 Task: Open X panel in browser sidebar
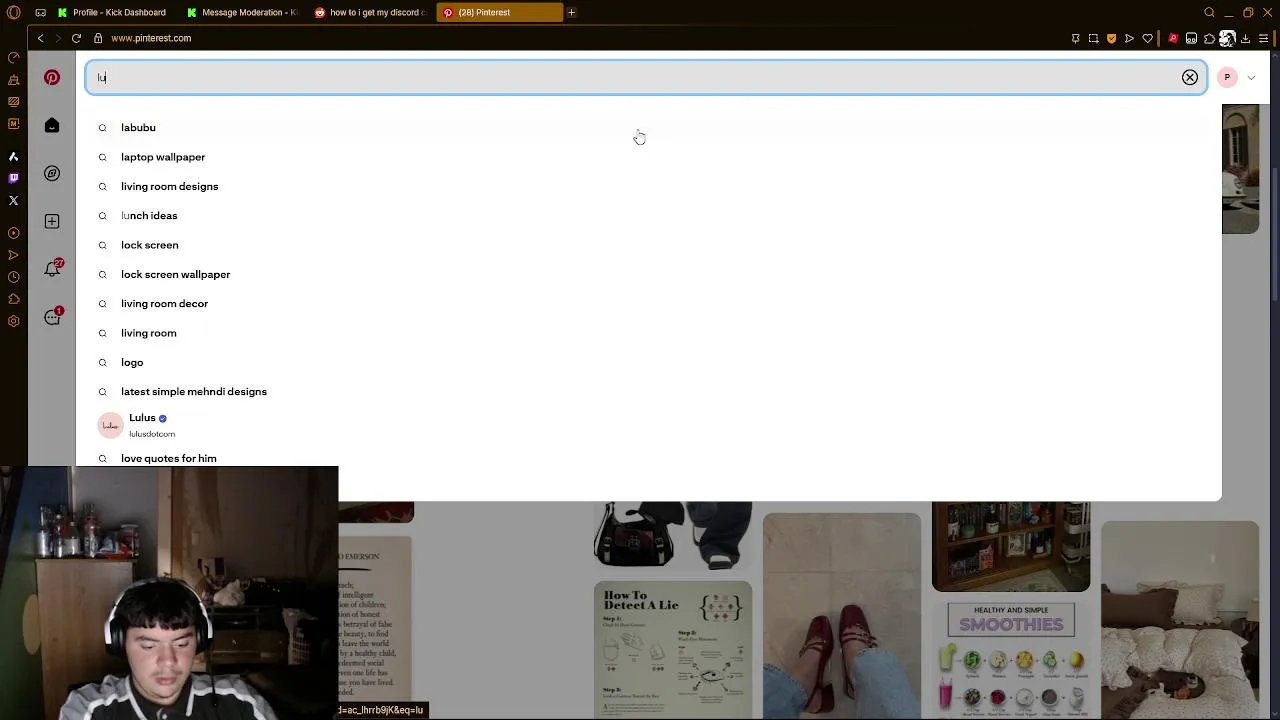point(13,200)
